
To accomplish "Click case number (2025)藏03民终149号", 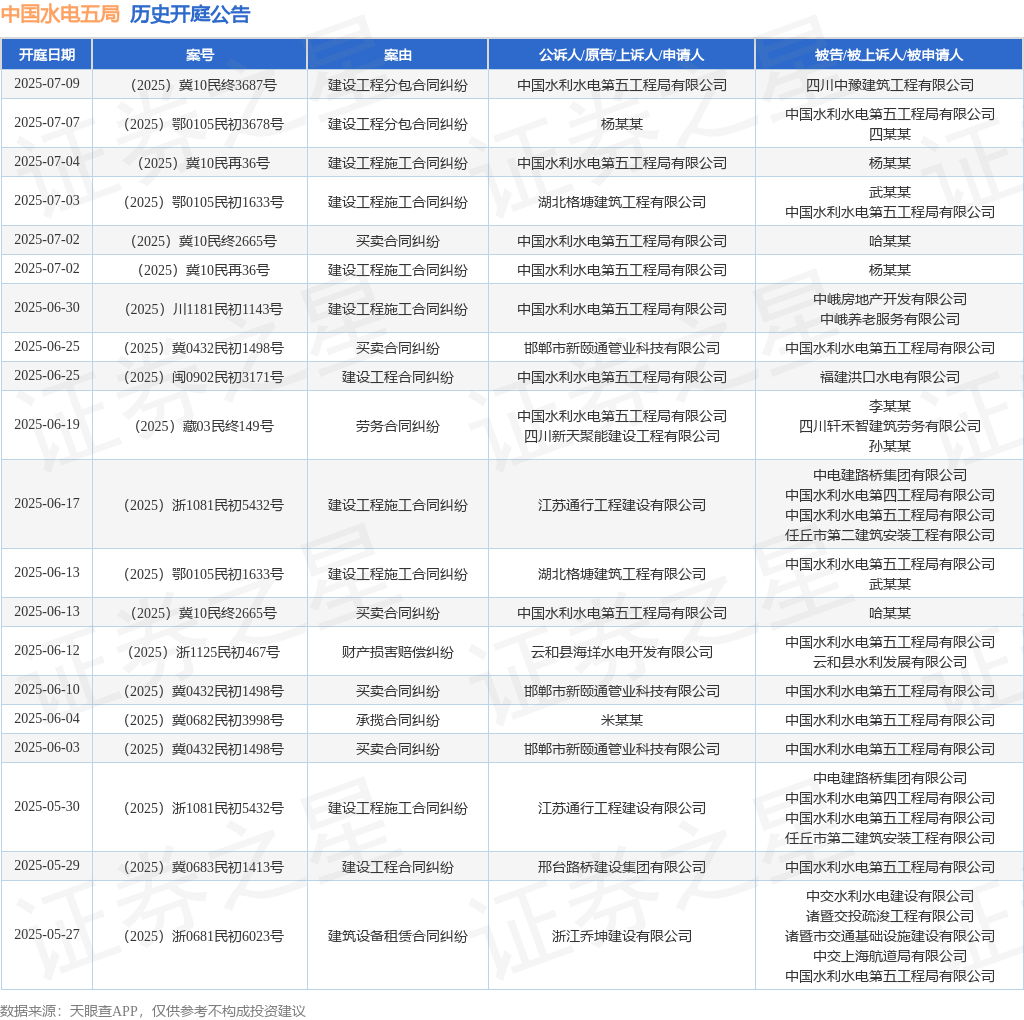I will coord(203,426).
